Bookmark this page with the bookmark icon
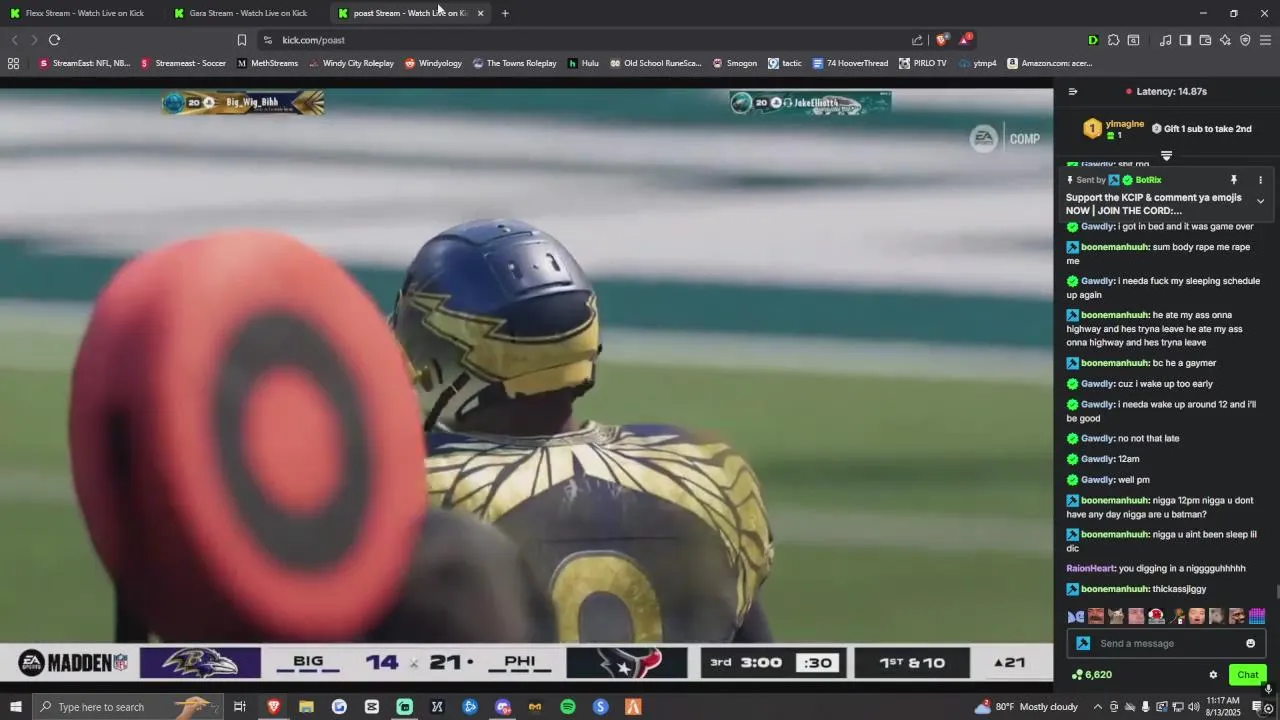Viewport: 1280px width, 720px height. tap(241, 40)
